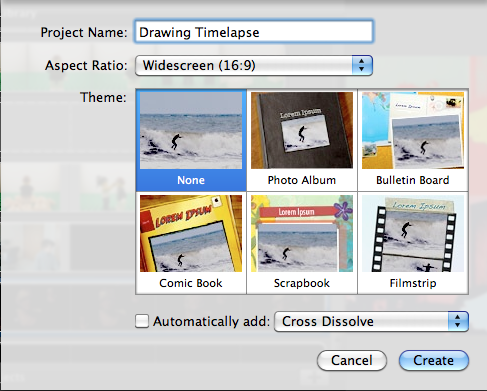This screenshot has width=487, height=391.
Task: Click the Comic Book caption label
Action: pos(191,283)
